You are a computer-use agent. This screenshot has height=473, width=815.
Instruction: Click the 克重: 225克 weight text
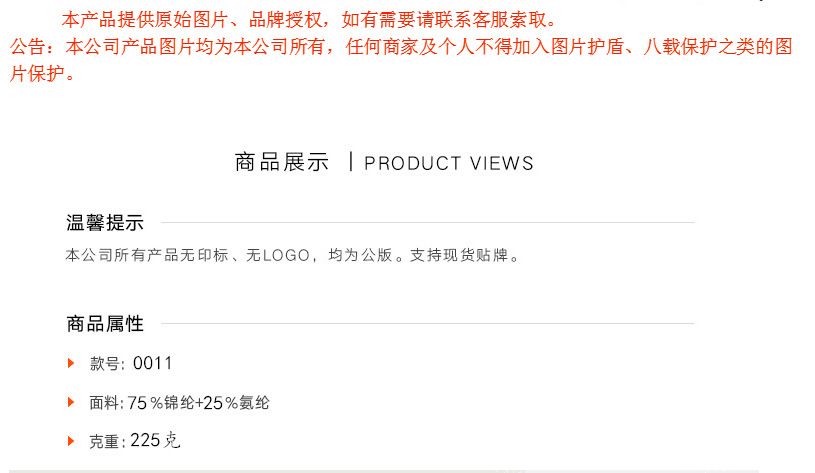(135, 441)
